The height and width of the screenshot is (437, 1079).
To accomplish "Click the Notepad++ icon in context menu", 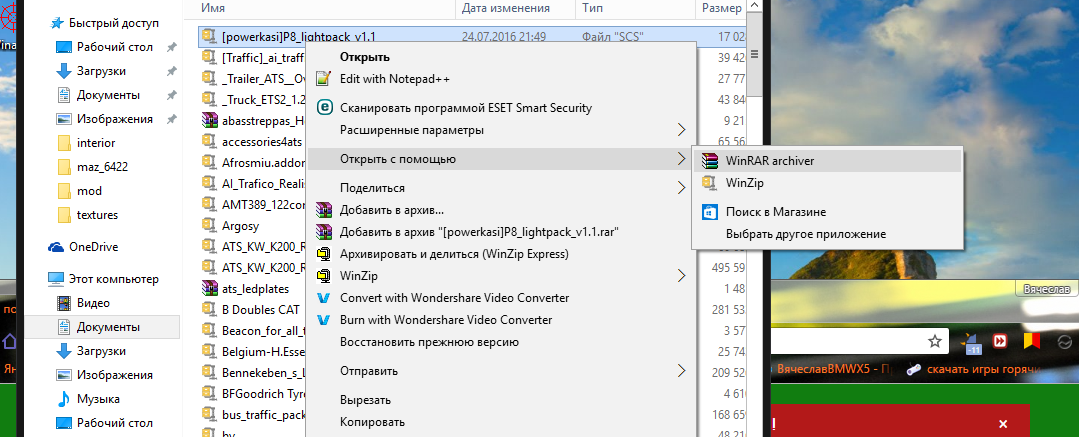I will 323,79.
